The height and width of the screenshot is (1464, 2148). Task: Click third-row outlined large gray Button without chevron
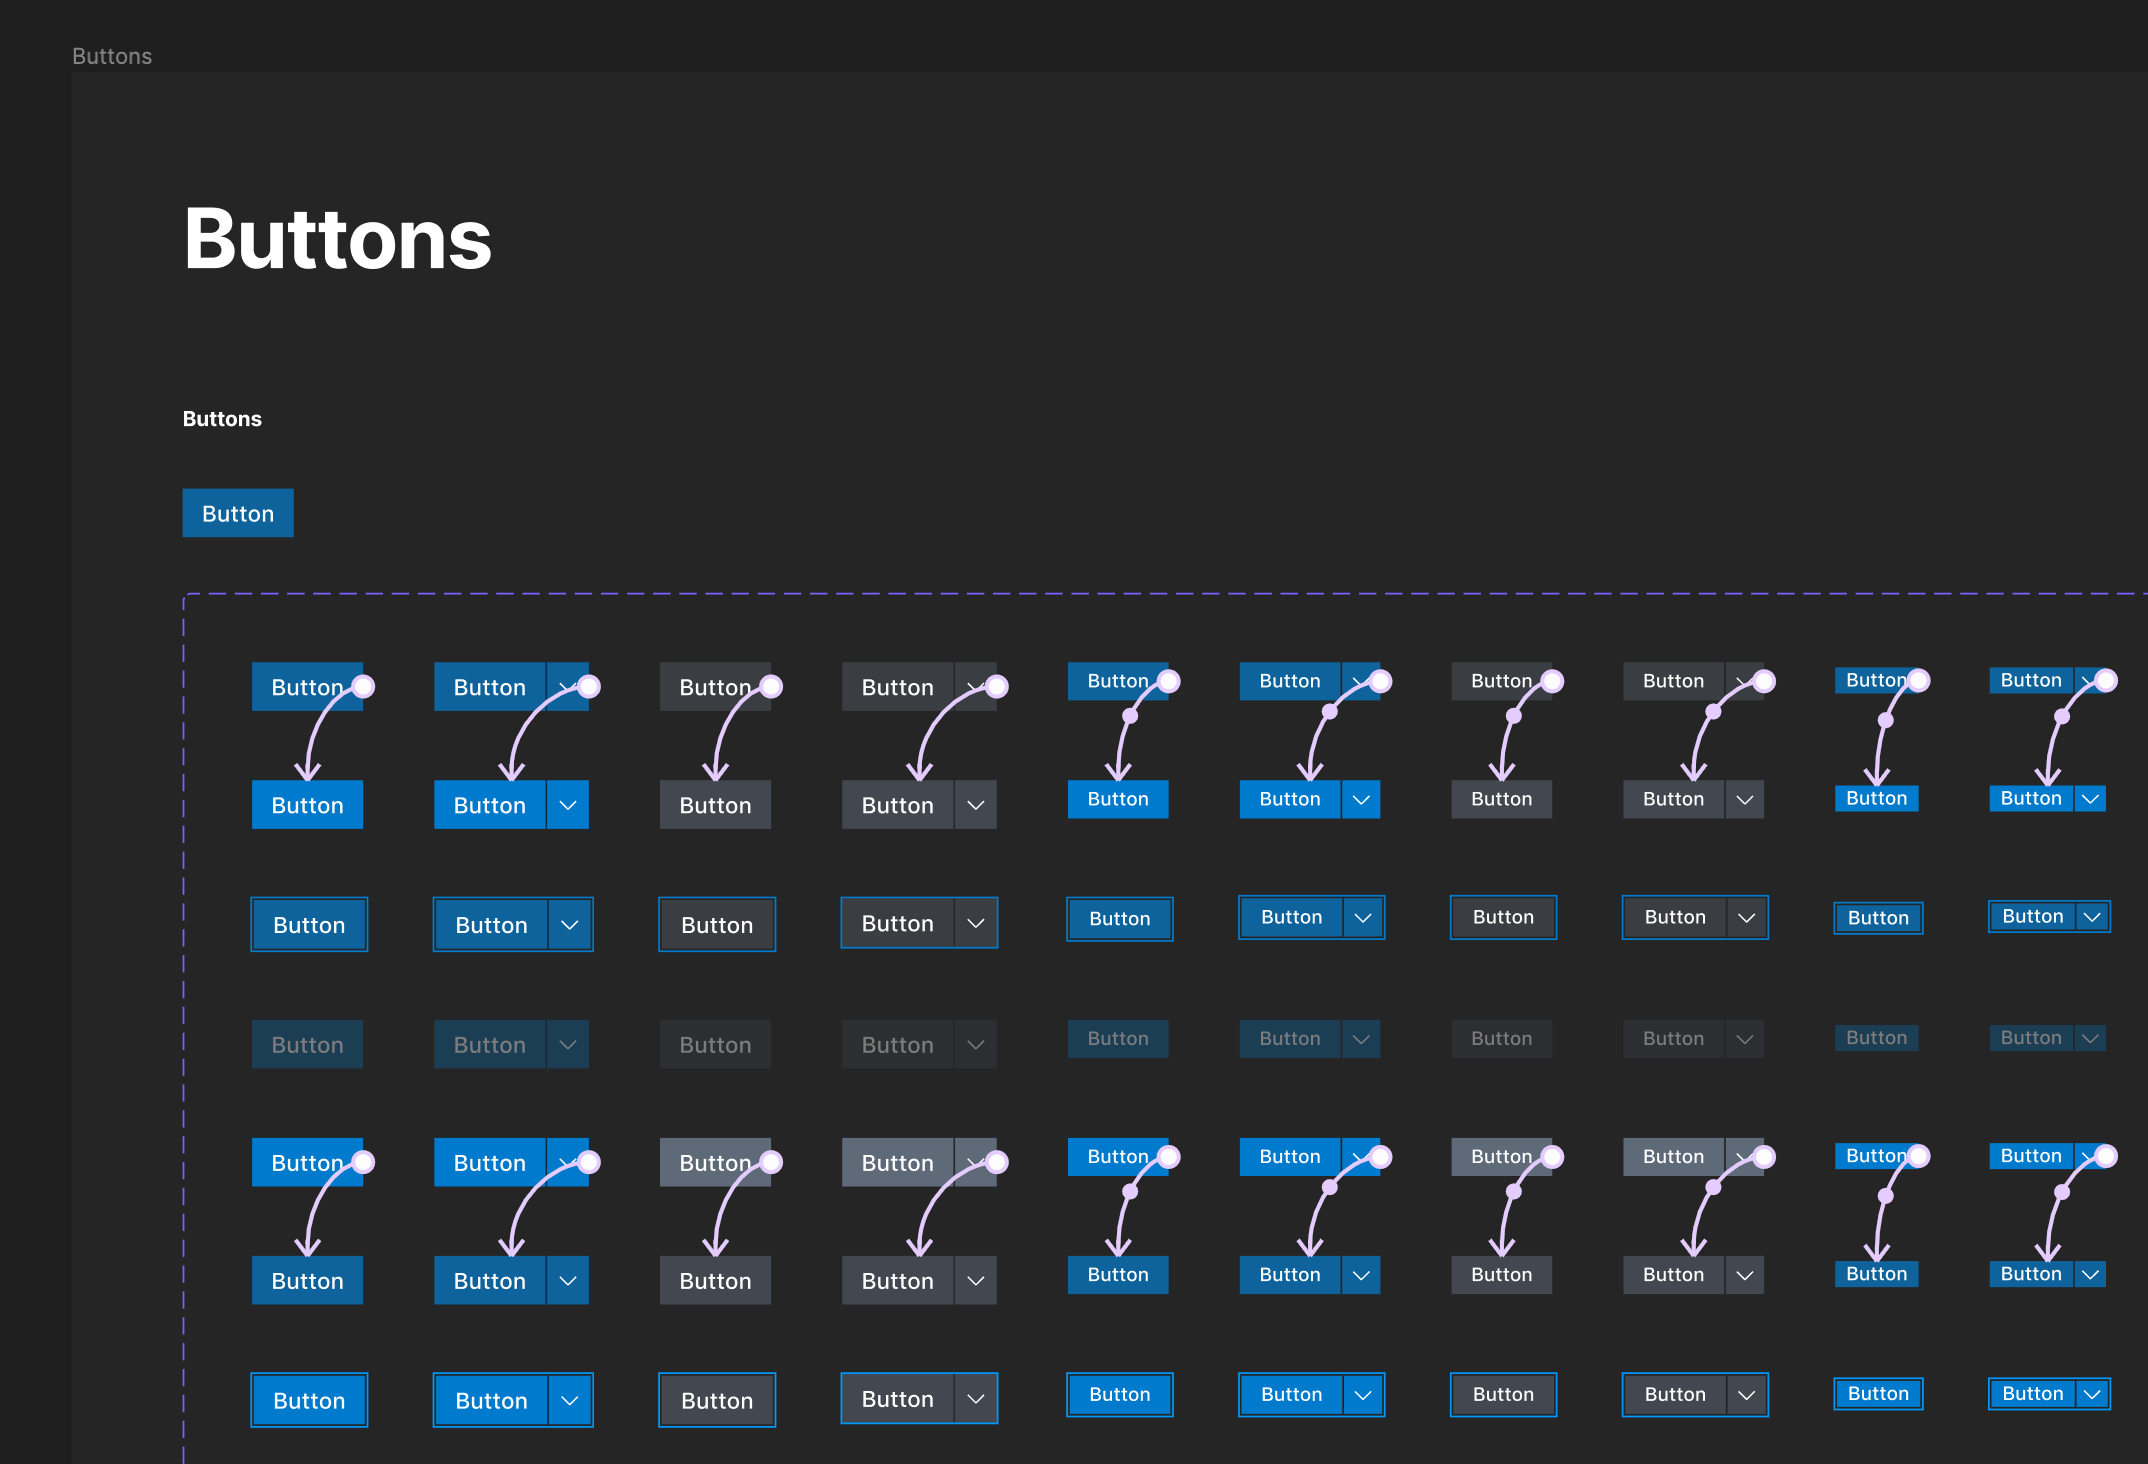(717, 925)
